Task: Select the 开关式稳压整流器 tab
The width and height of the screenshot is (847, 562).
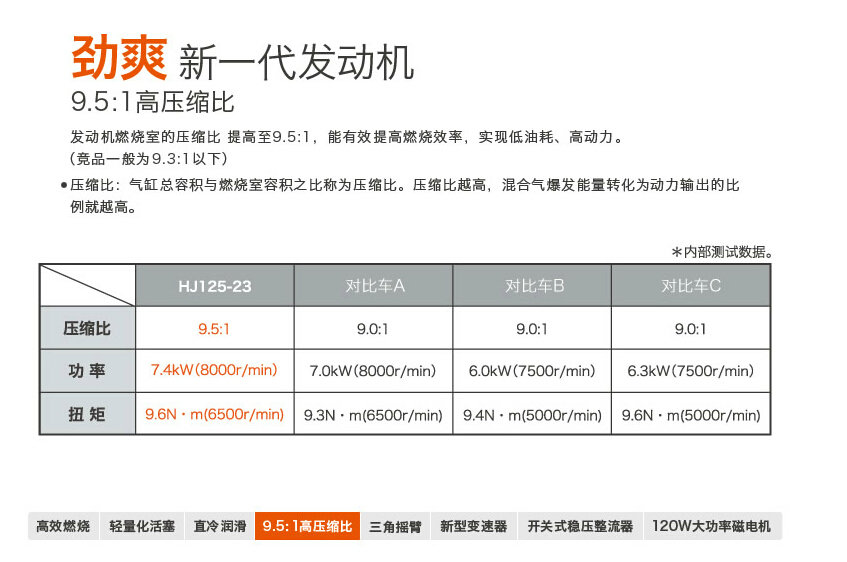Action: click(580, 526)
